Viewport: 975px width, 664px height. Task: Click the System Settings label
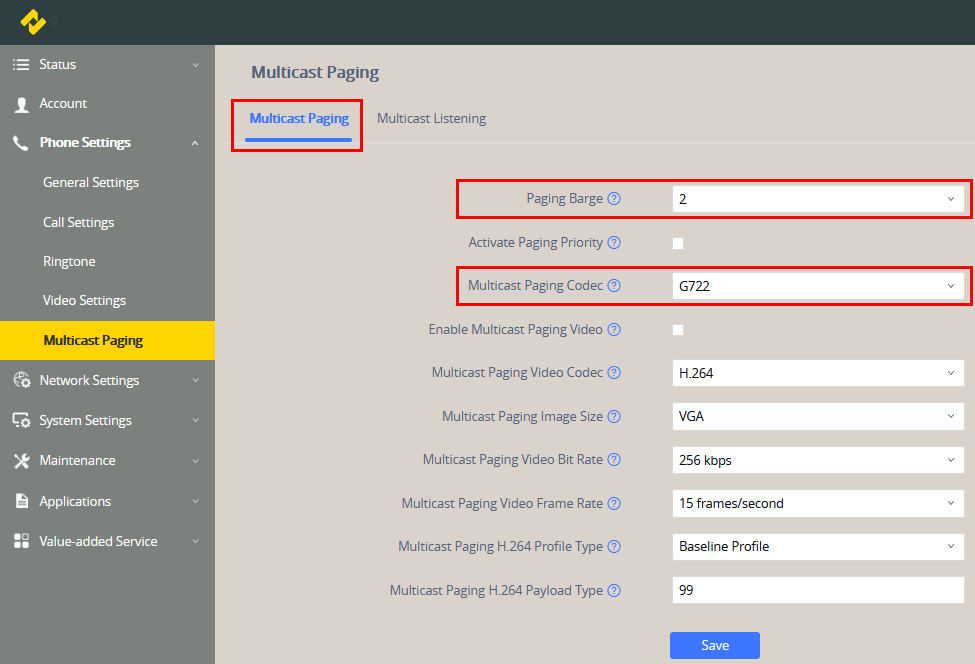tap(85, 420)
